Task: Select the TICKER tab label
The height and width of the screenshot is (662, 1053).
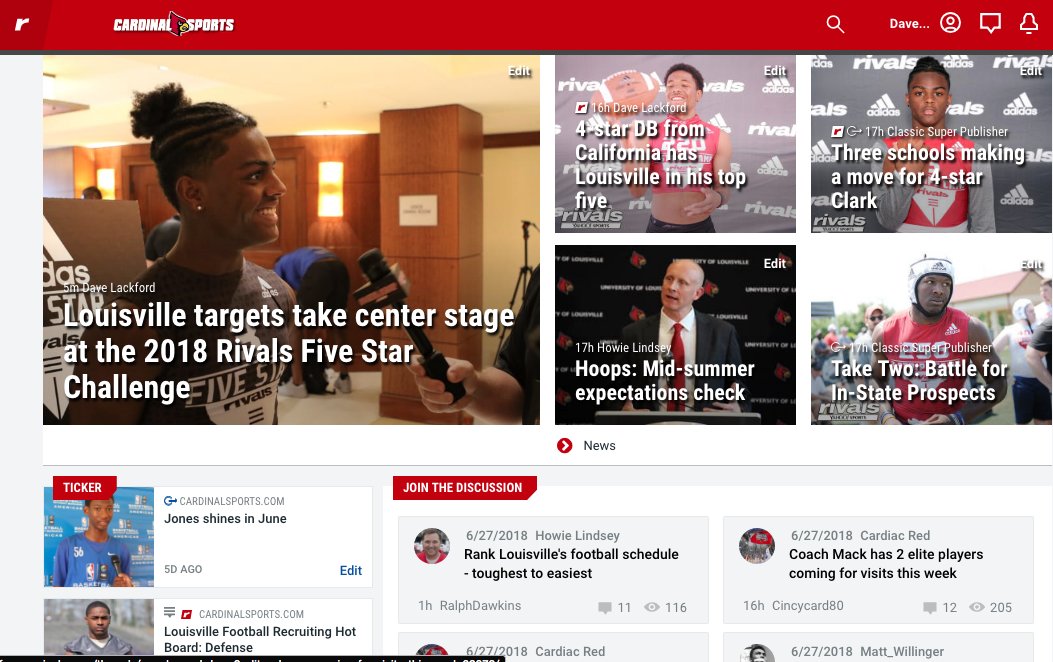Action: pyautogui.click(x=82, y=487)
